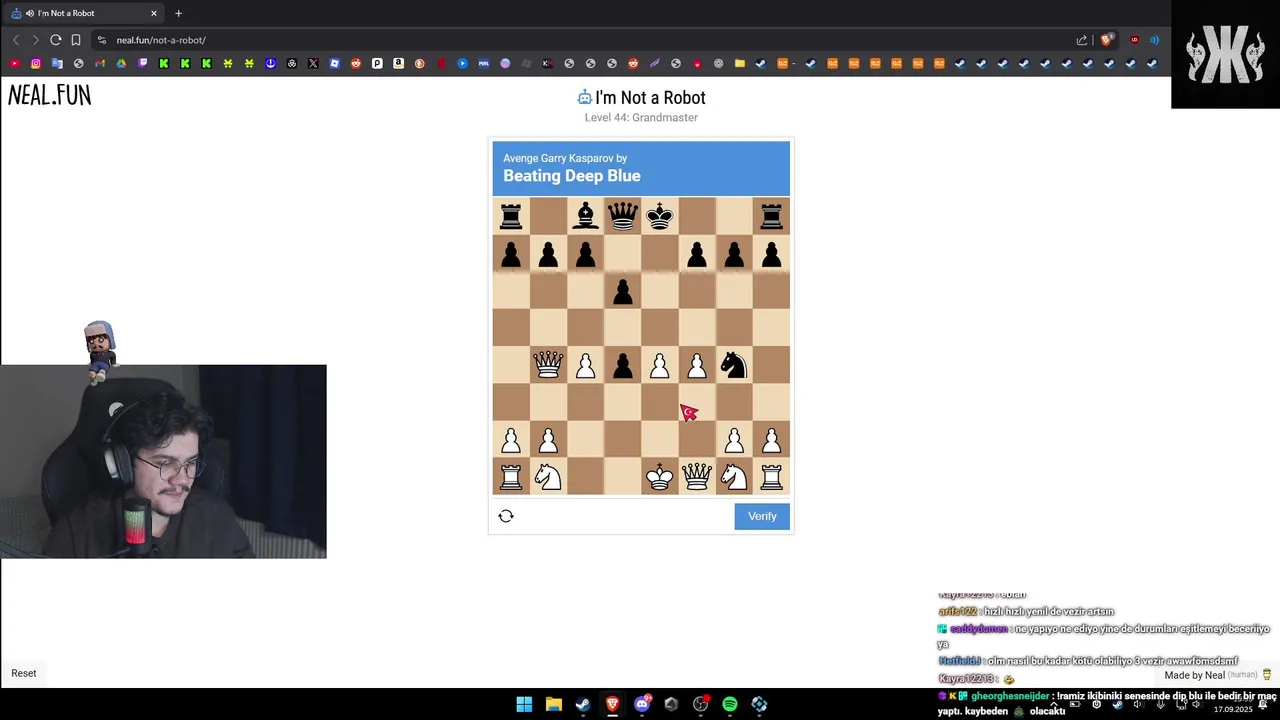Select the black king on e8
This screenshot has height=720, width=1280.
pyautogui.click(x=659, y=216)
